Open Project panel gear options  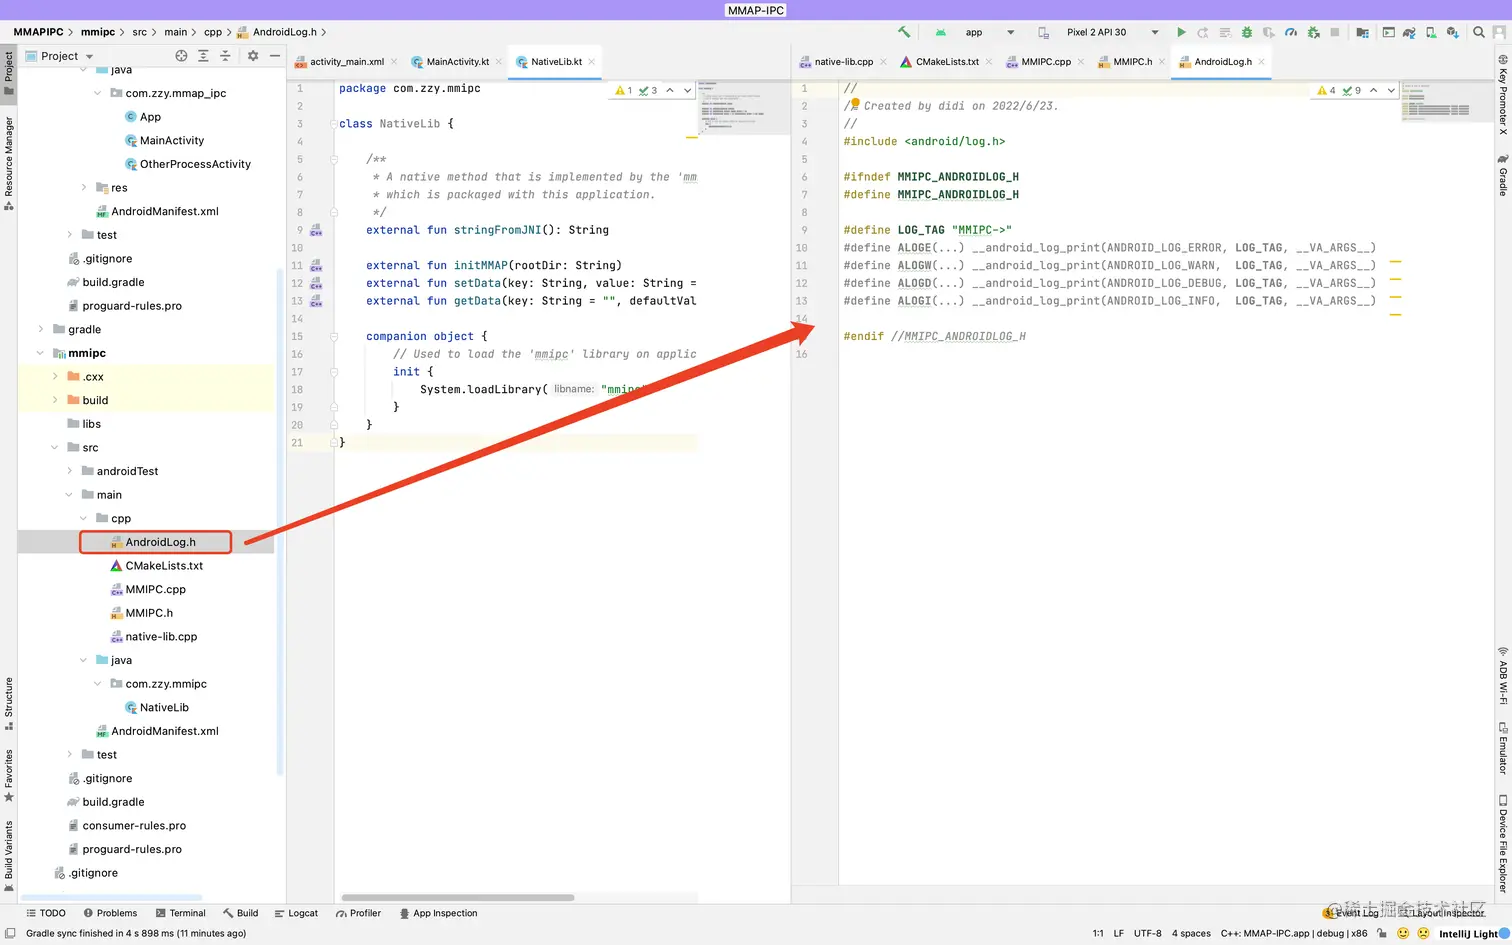(x=253, y=56)
